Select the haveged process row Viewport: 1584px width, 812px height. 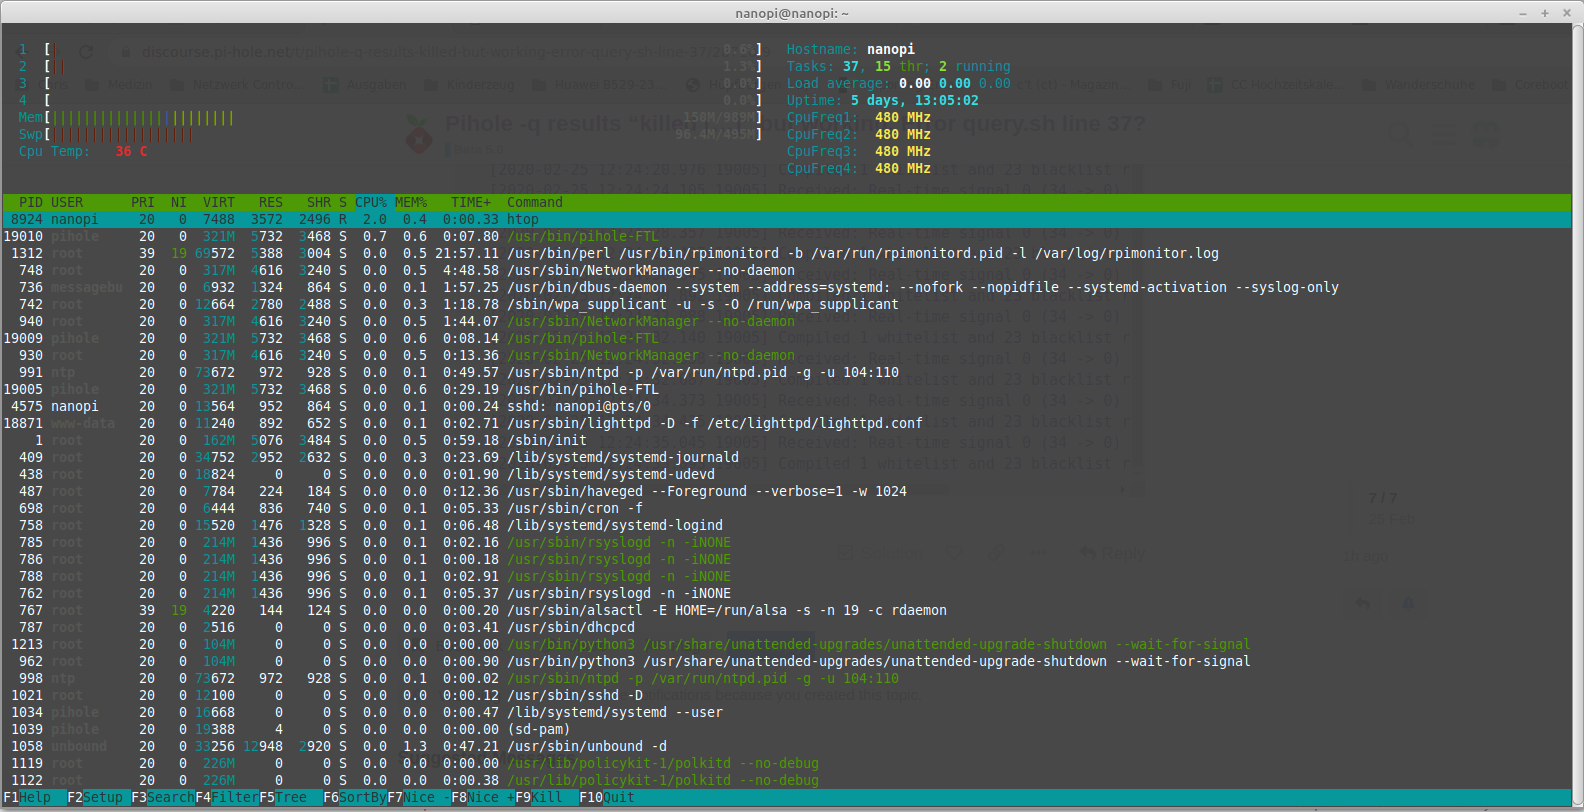[x=787, y=491]
